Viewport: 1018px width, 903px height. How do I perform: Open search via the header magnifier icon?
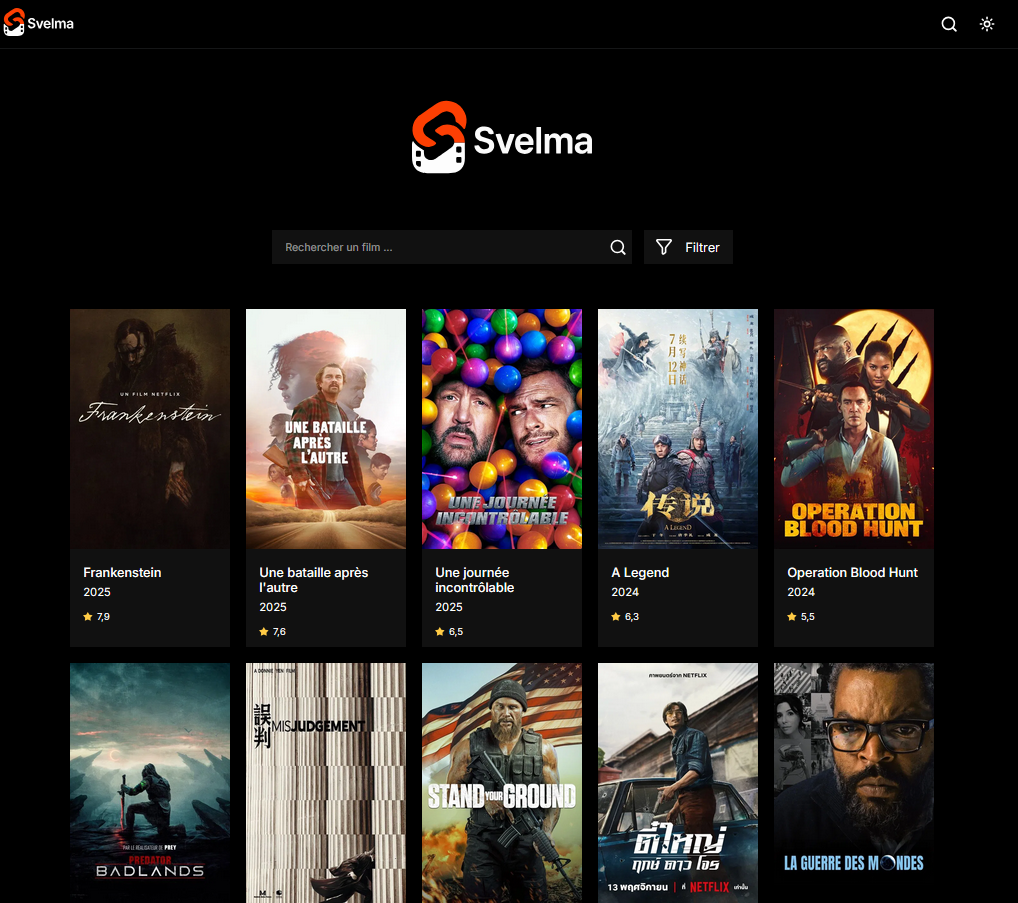(949, 24)
